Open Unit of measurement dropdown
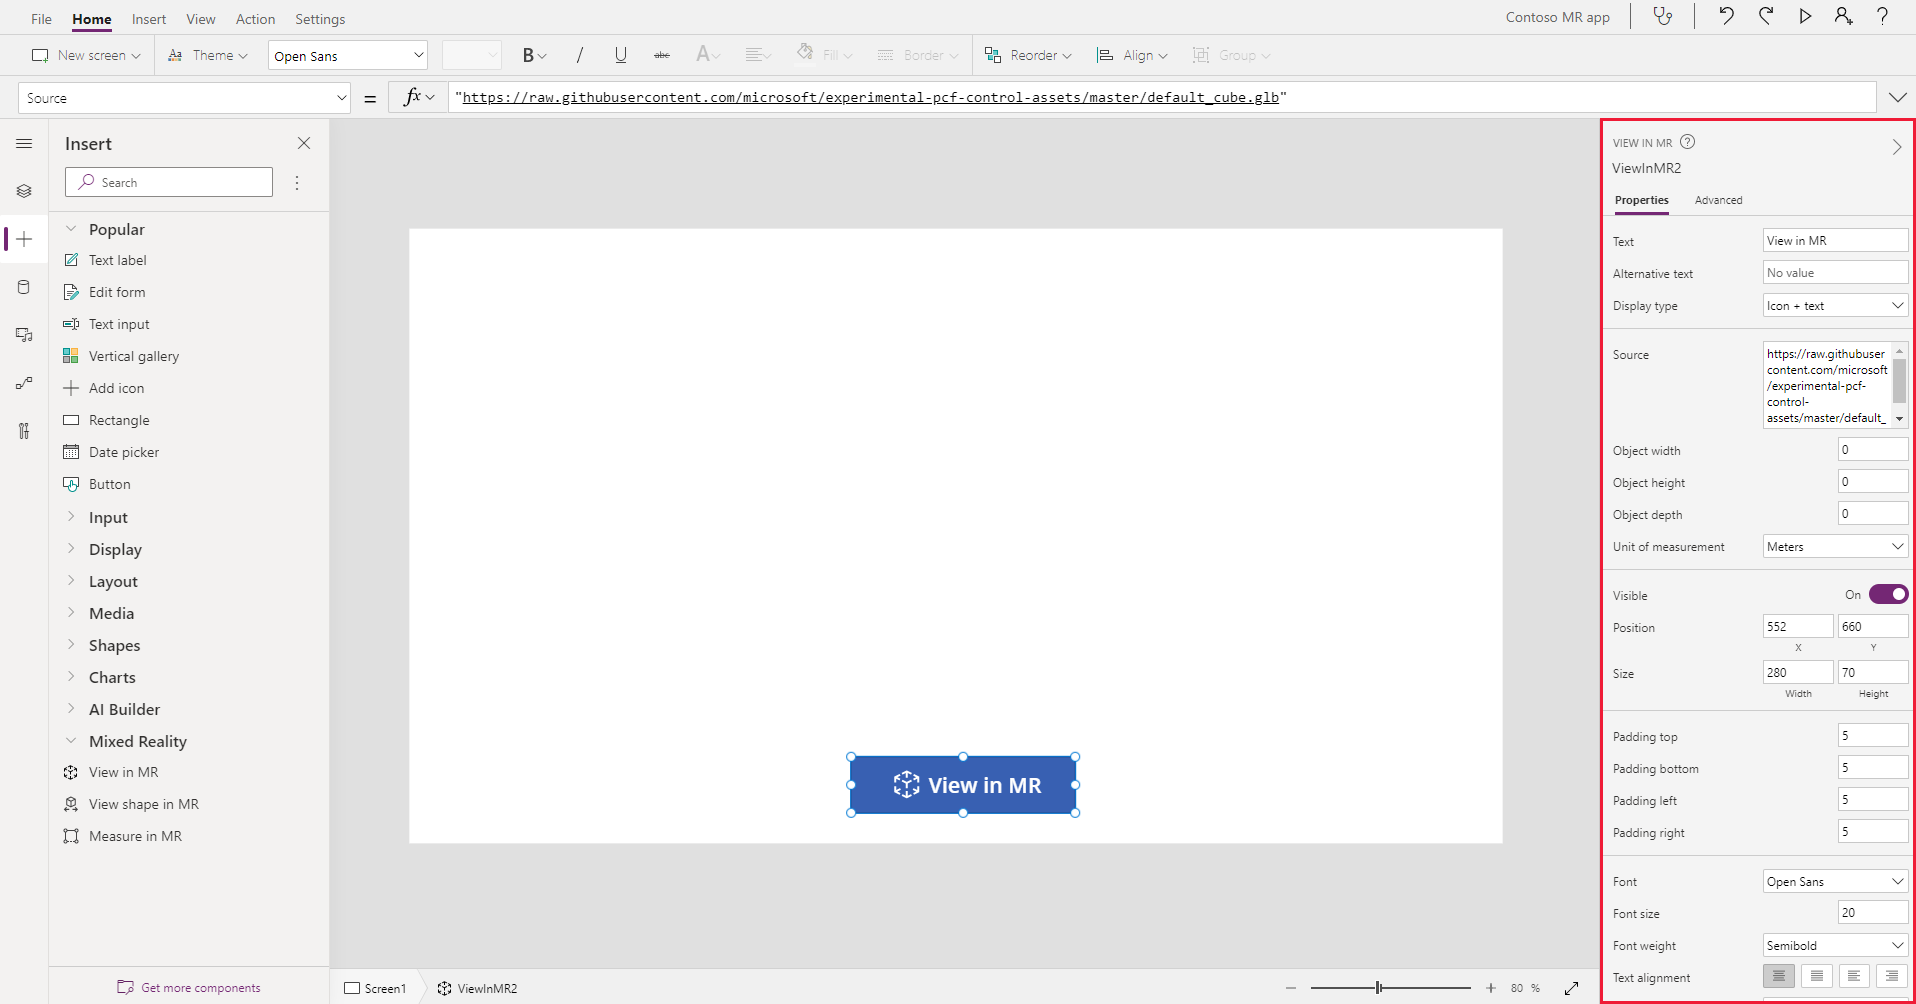 pos(1835,546)
